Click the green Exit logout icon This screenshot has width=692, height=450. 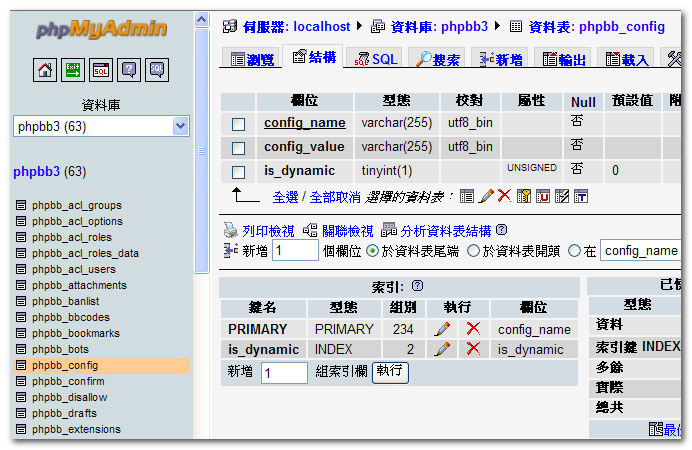click(73, 70)
